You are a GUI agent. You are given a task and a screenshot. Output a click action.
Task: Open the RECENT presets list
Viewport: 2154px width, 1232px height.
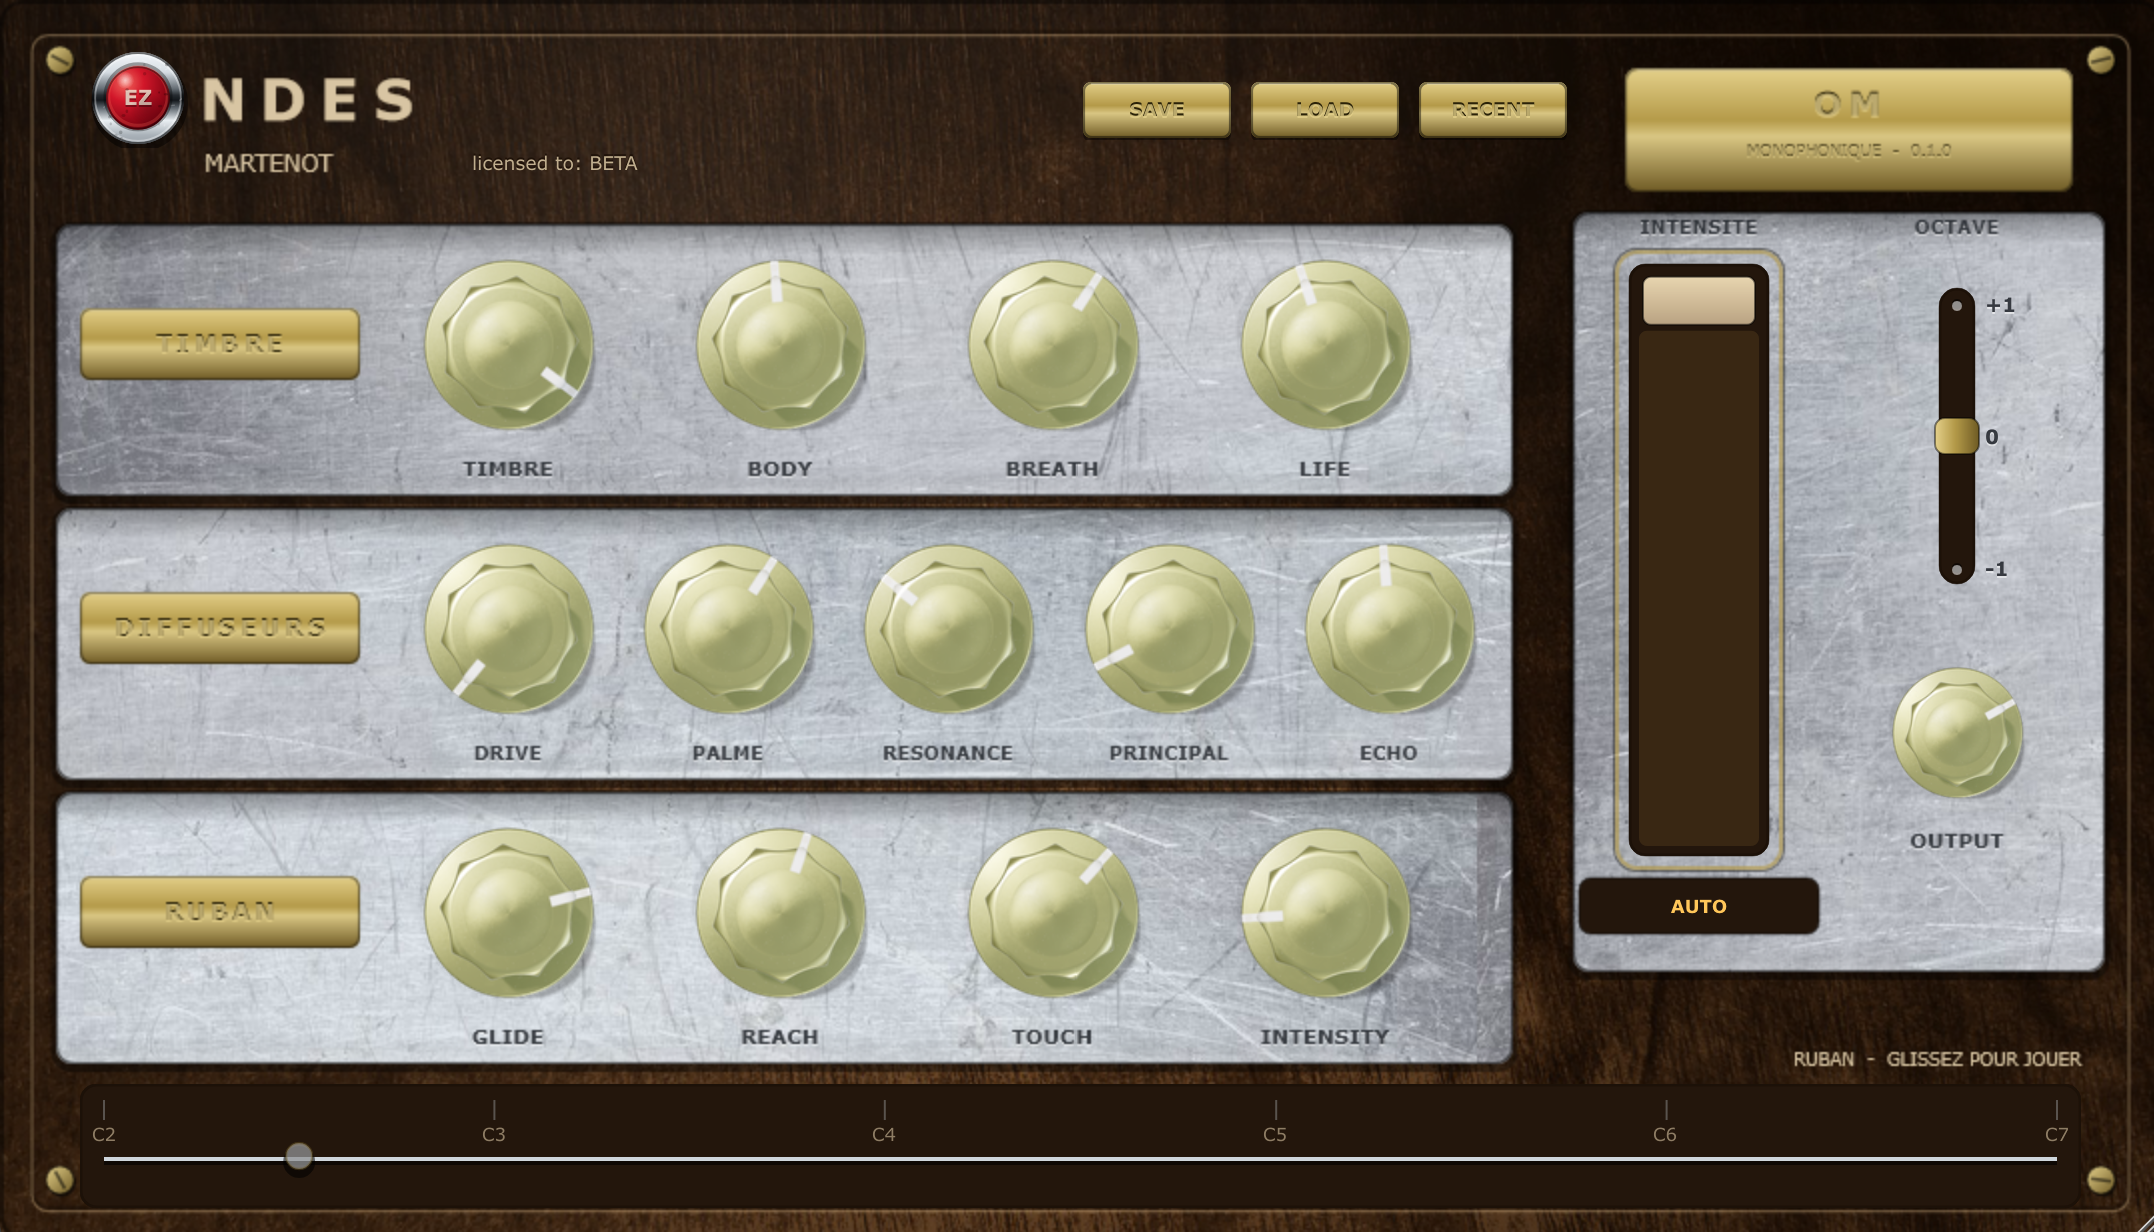1493,109
